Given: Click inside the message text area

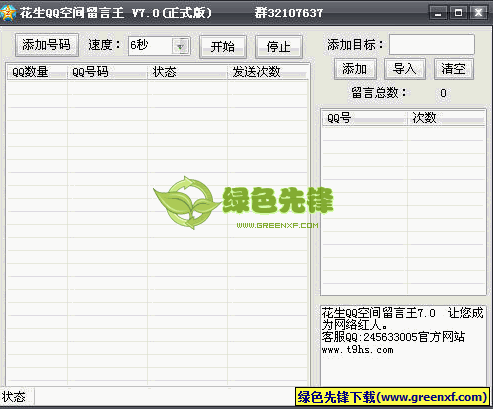Looking at the screenshot, I should click(403, 346).
